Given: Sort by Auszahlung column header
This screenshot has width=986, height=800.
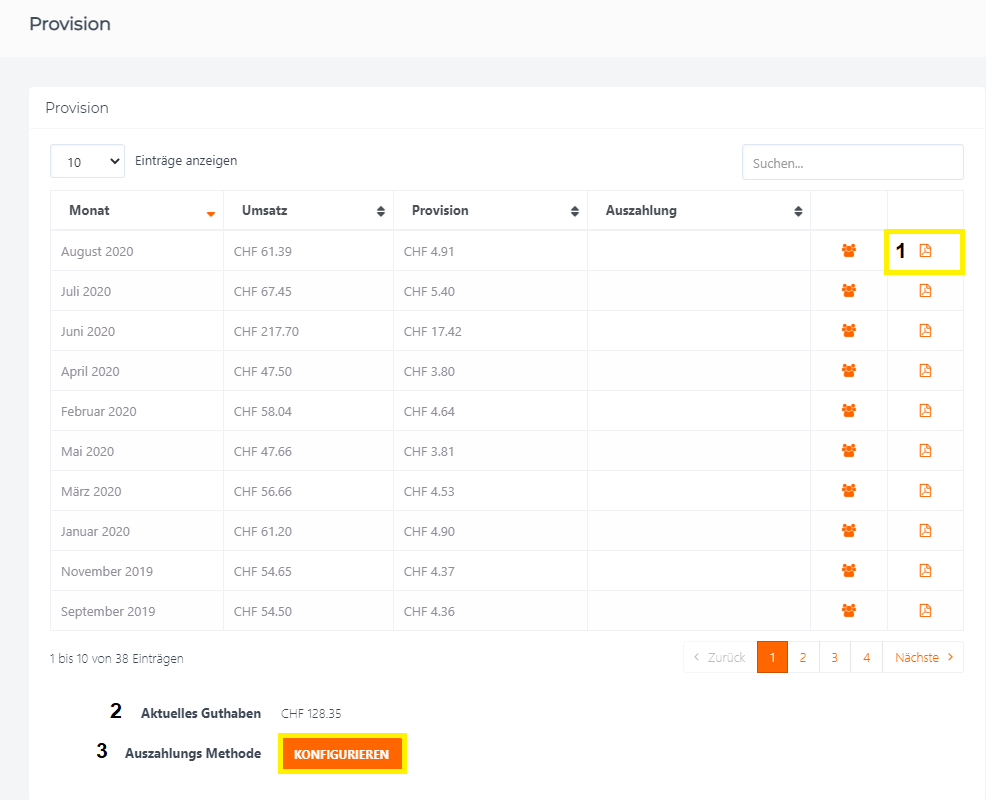Looking at the screenshot, I should (699, 211).
